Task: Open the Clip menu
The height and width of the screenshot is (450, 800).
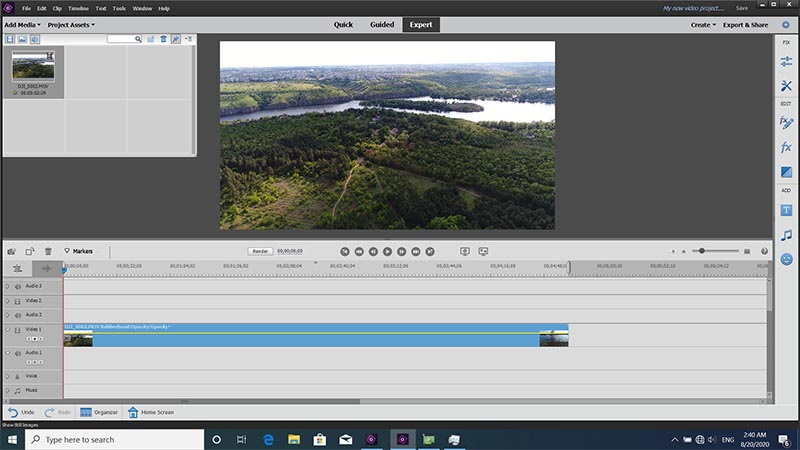Action: (x=57, y=8)
